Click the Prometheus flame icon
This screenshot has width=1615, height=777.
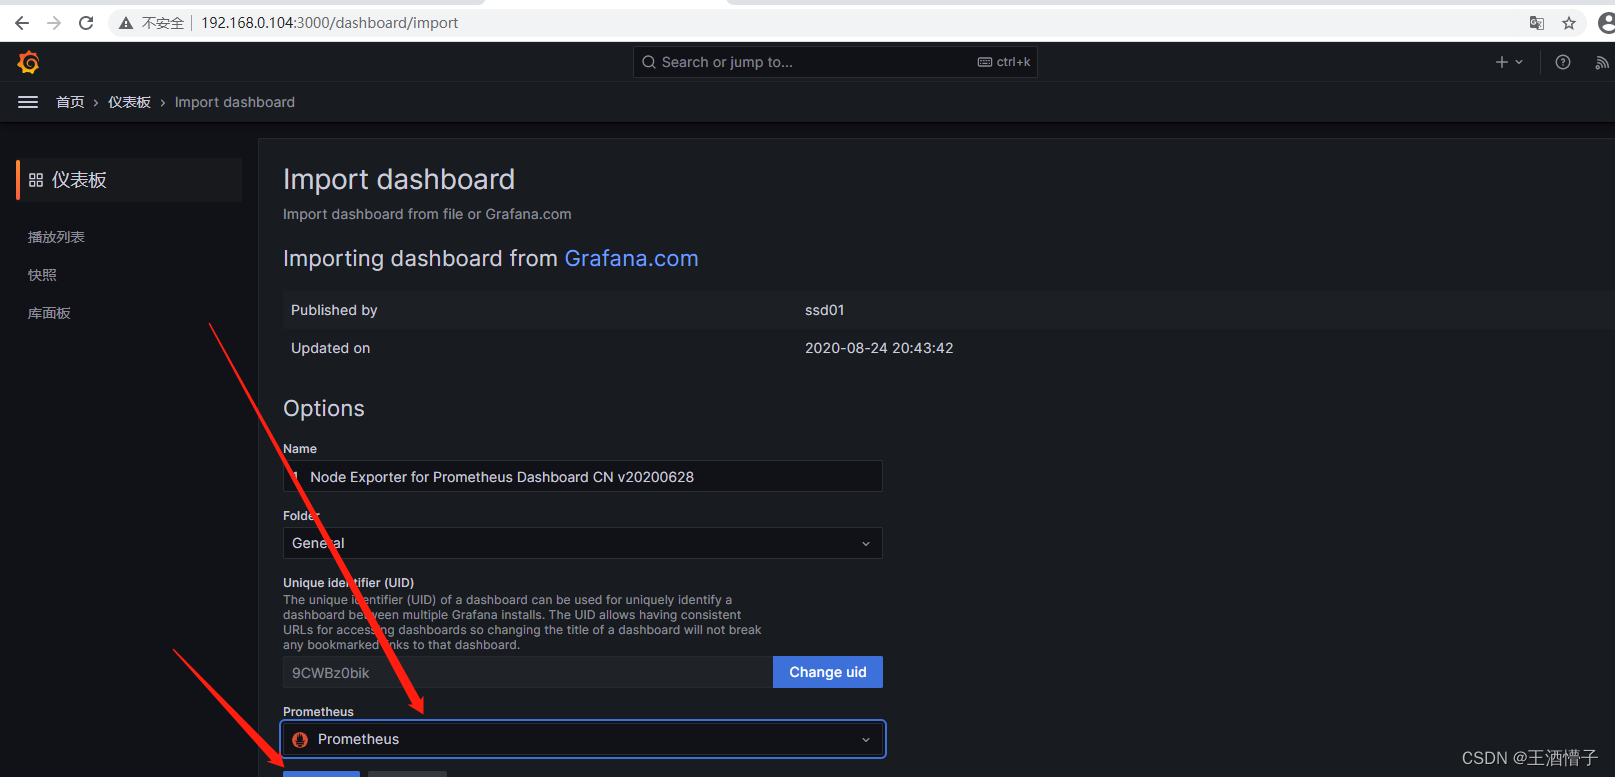(x=300, y=740)
